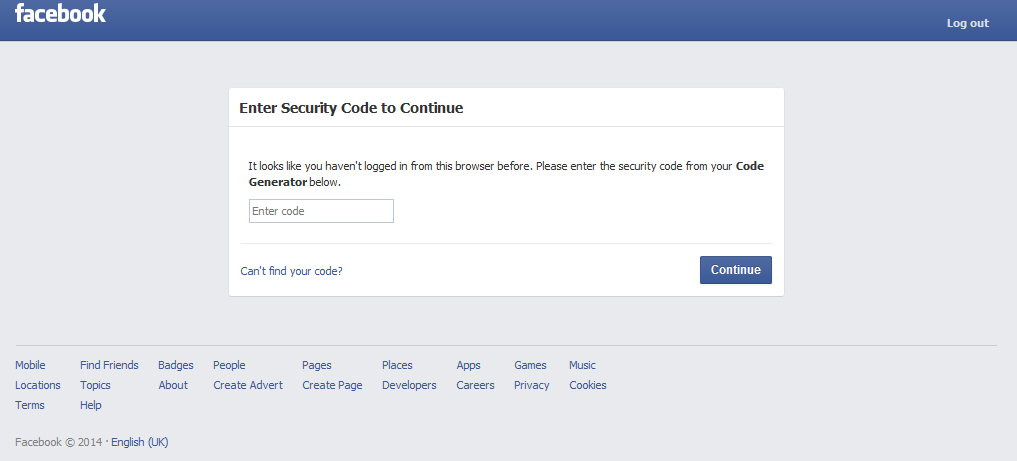Screen dimensions: 1017x461
Task: Focus the Enter code input field
Action: (x=321, y=211)
